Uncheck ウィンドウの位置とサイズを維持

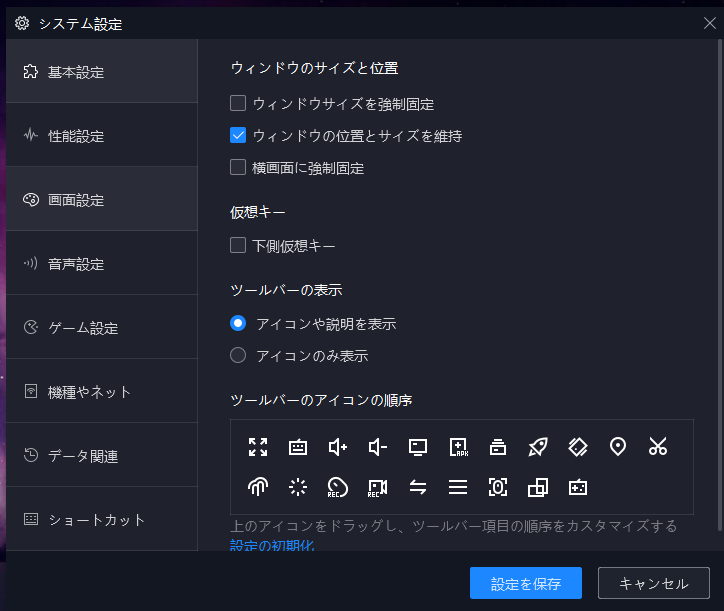(x=238, y=135)
